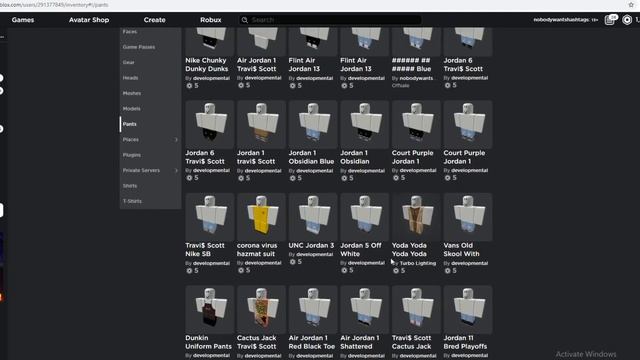Click Yoda Yoda Yoda Yoda brown robe thumbnail

[416, 217]
